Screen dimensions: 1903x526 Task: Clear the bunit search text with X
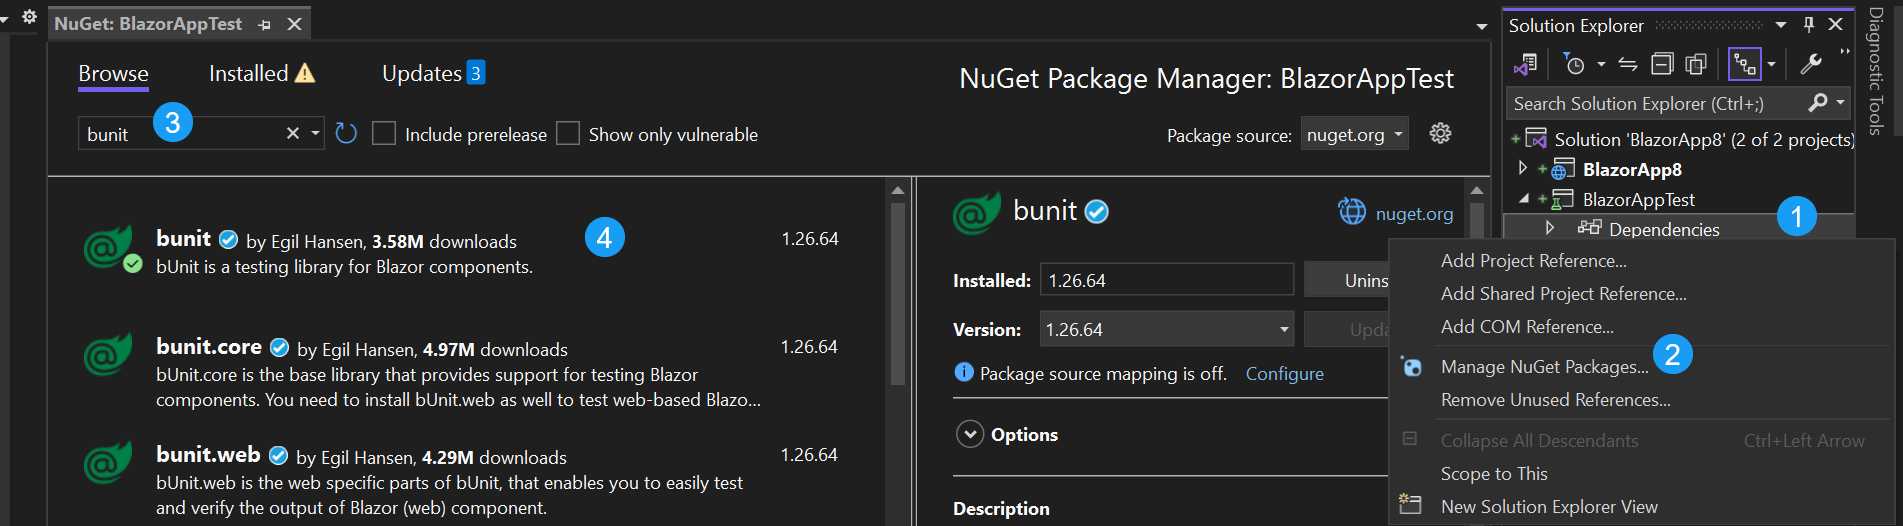pos(293,133)
